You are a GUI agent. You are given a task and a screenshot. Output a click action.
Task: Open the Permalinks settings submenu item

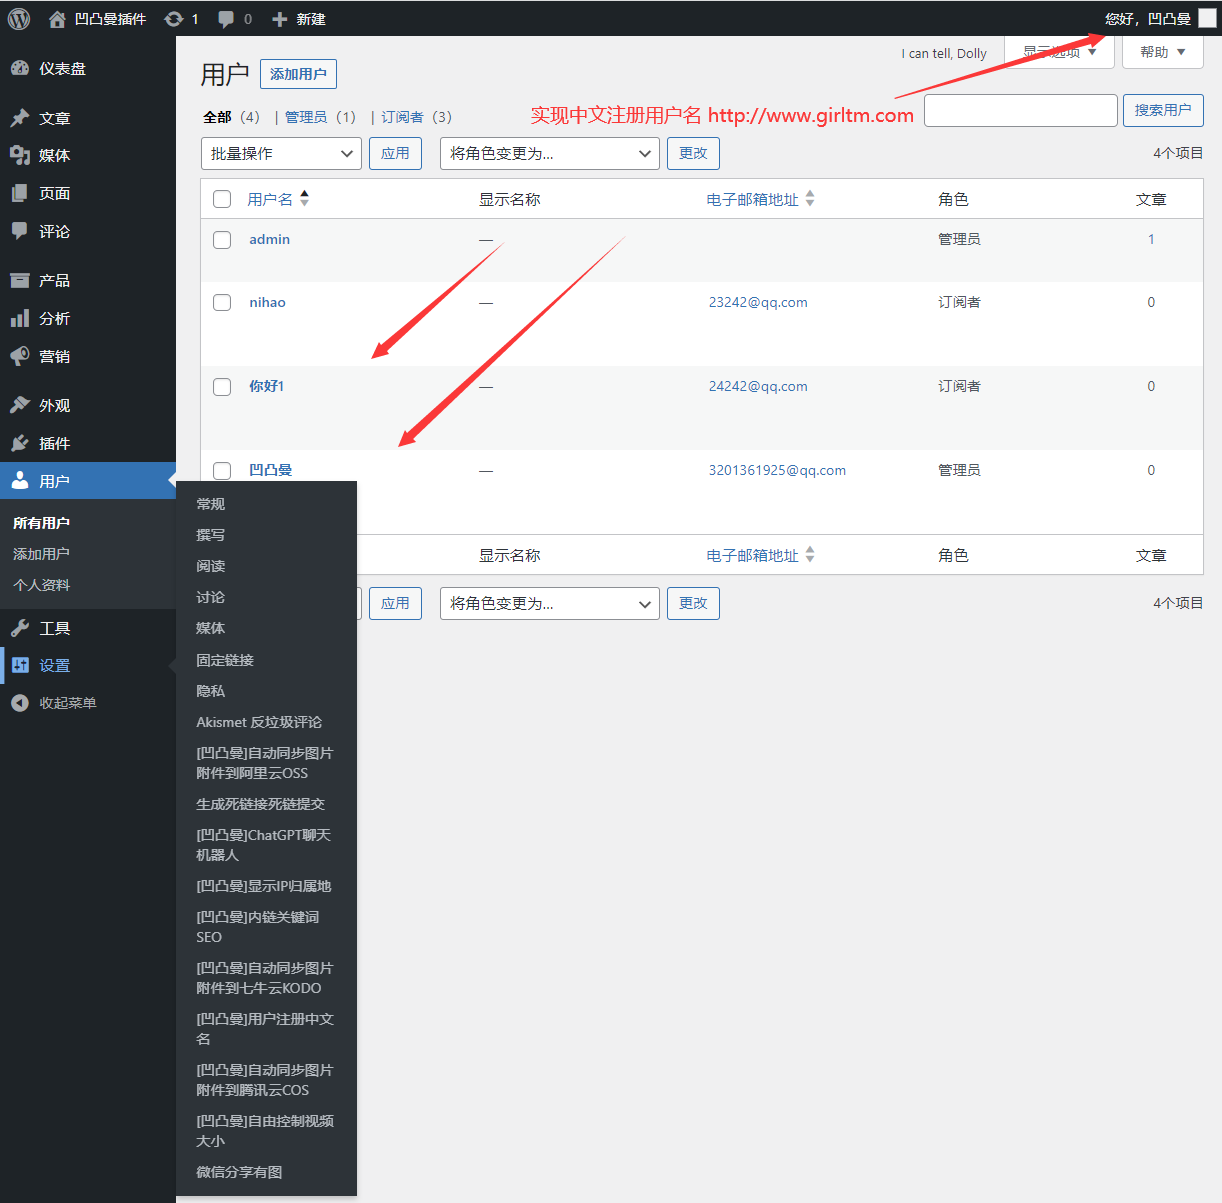tap(225, 660)
